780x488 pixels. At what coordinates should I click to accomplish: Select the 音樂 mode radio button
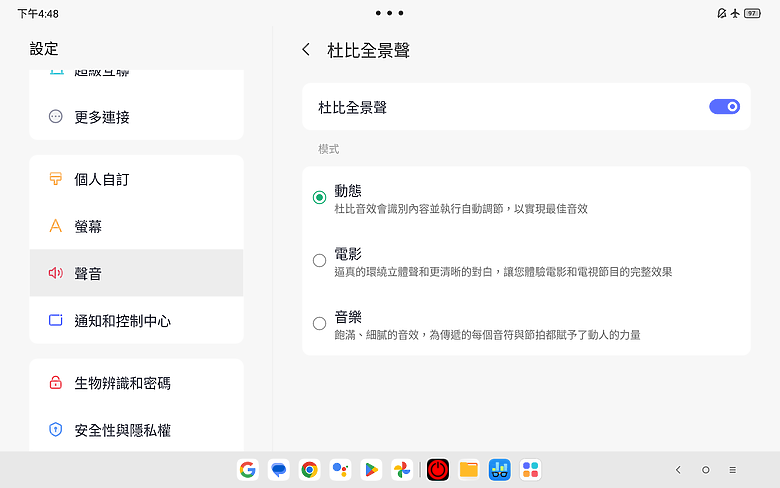pos(319,323)
